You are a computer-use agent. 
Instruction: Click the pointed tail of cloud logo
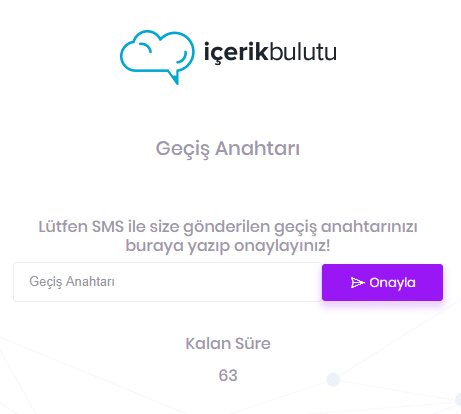(x=173, y=77)
